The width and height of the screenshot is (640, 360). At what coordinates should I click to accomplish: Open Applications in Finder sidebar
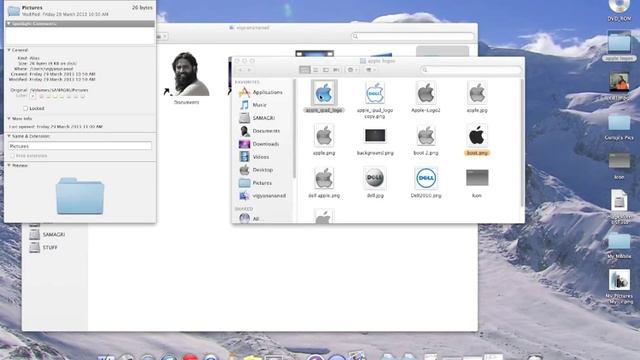[261, 92]
